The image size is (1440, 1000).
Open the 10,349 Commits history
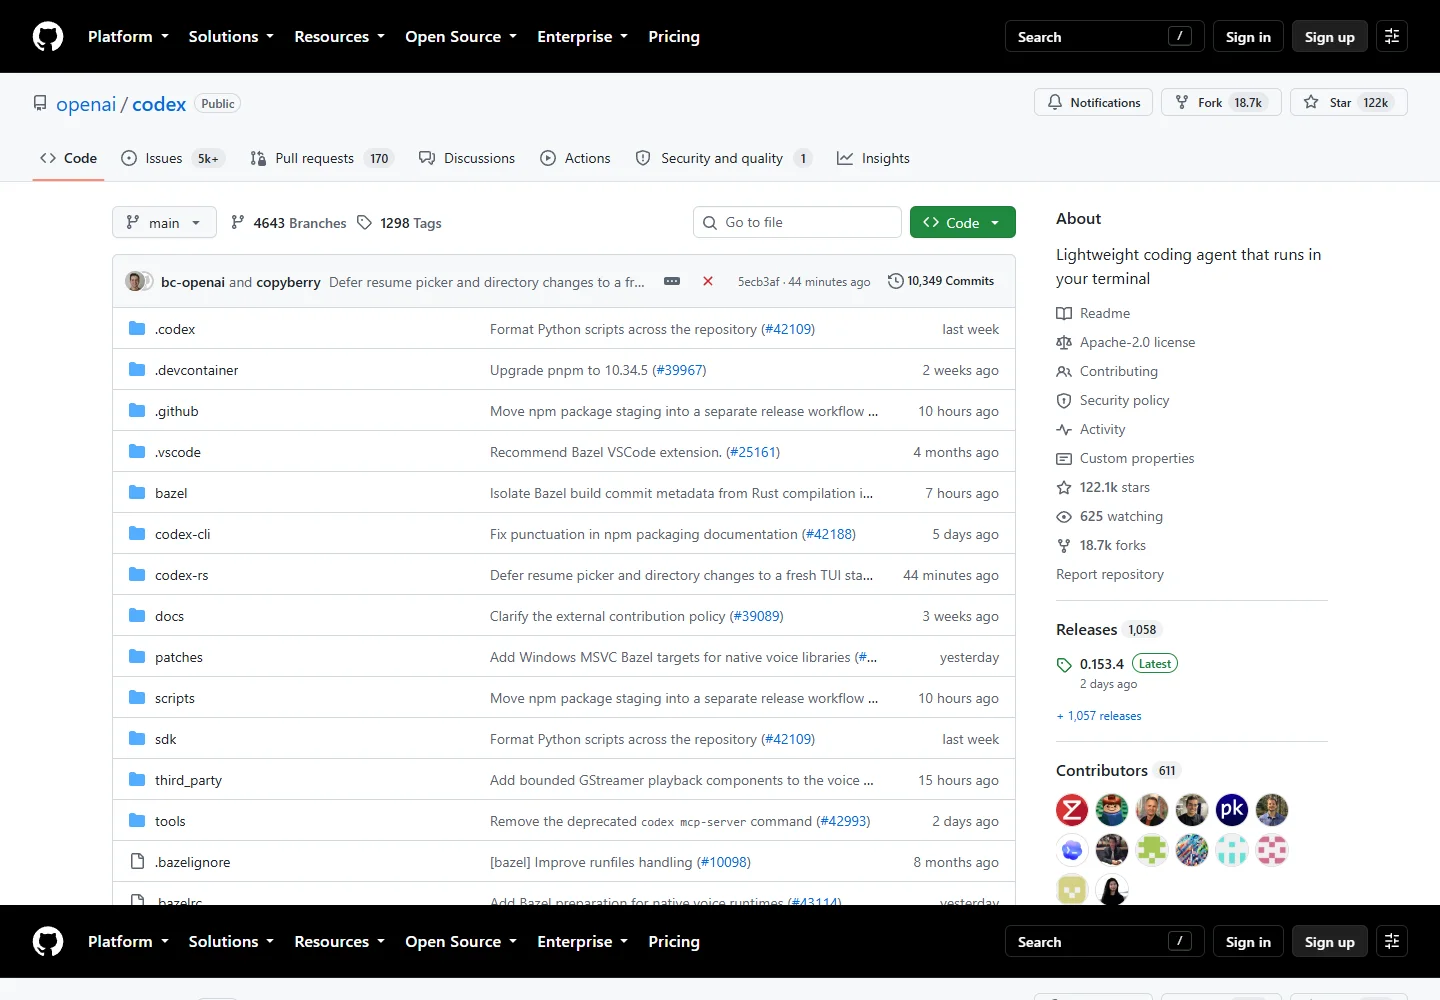click(941, 282)
